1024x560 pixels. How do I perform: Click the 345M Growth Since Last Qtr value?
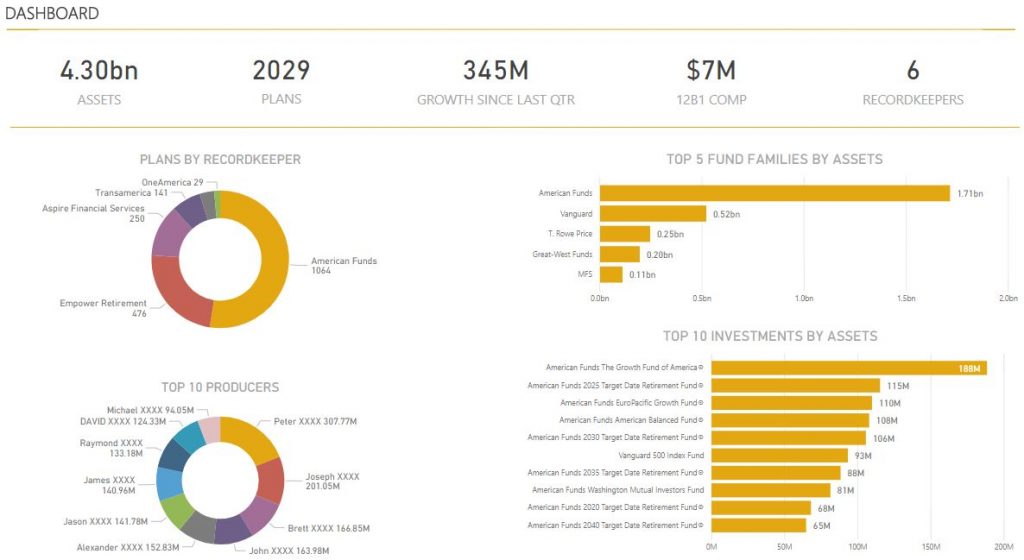click(495, 71)
